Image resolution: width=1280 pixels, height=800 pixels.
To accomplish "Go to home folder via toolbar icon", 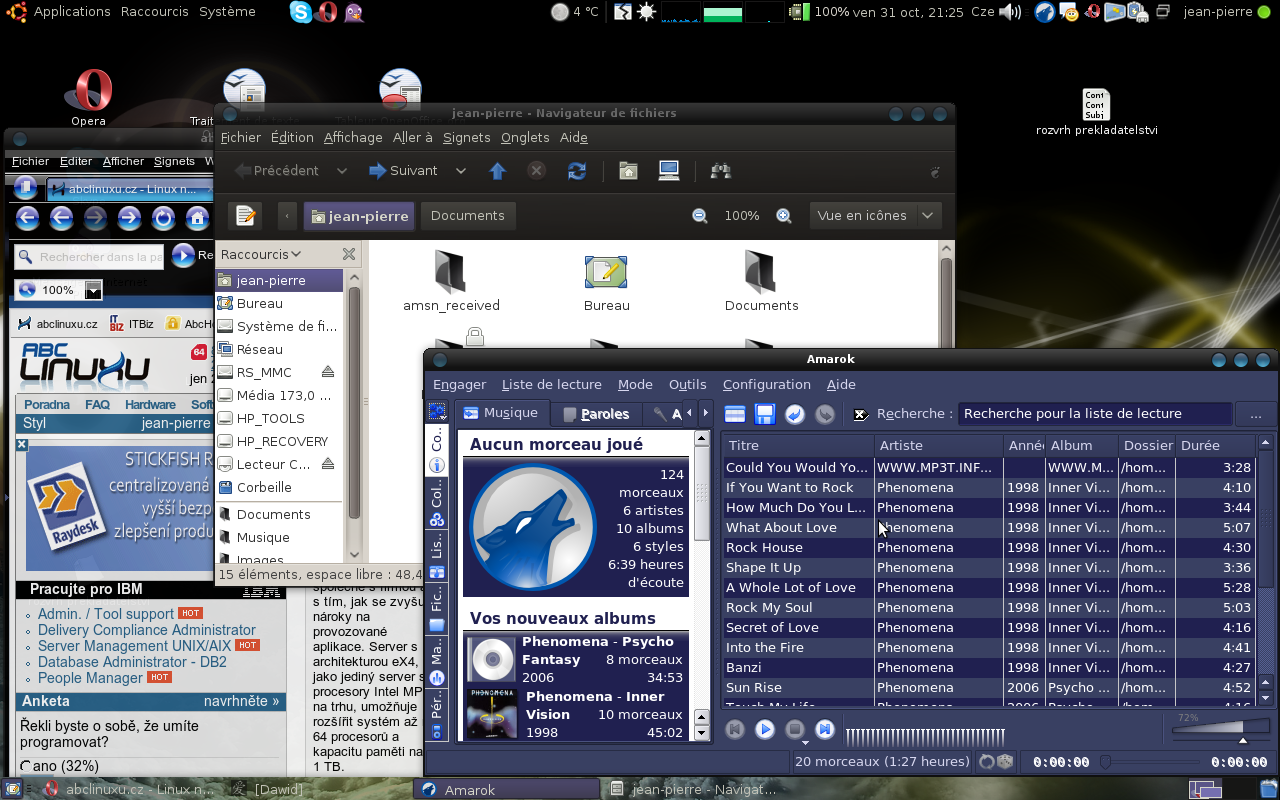I will 628,171.
